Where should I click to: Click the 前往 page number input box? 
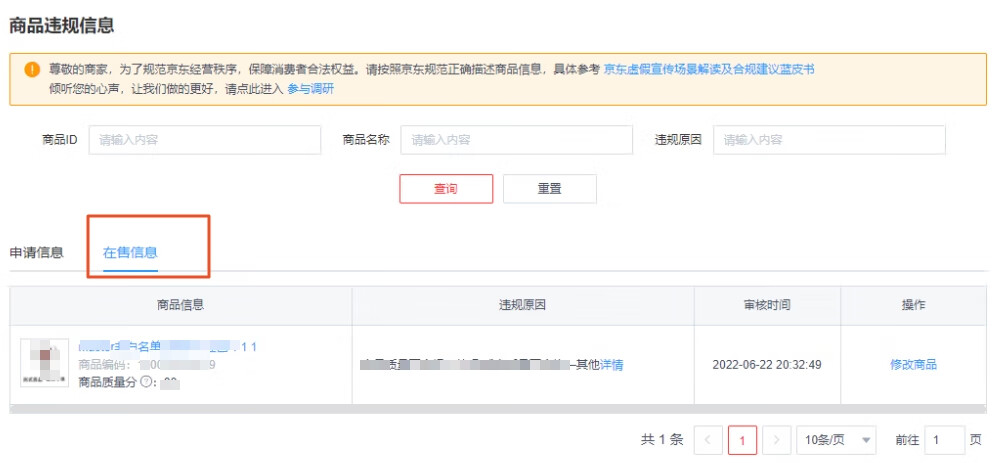coord(944,440)
